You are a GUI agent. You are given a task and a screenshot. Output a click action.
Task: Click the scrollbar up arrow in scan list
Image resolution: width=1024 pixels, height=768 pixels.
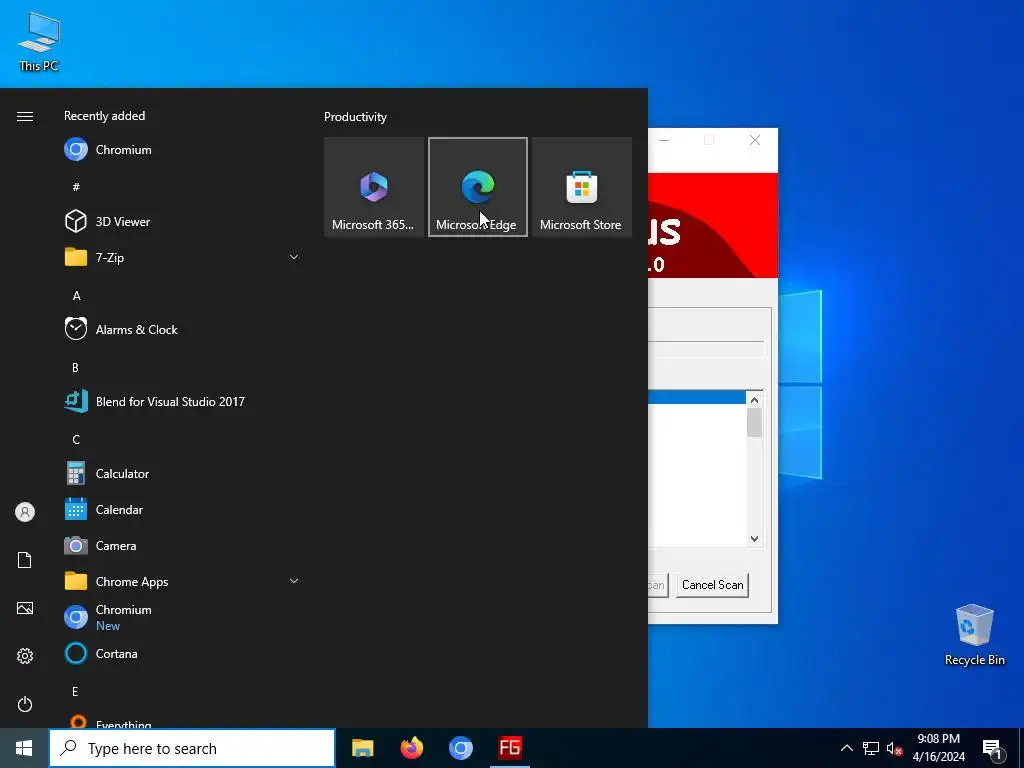pos(754,400)
